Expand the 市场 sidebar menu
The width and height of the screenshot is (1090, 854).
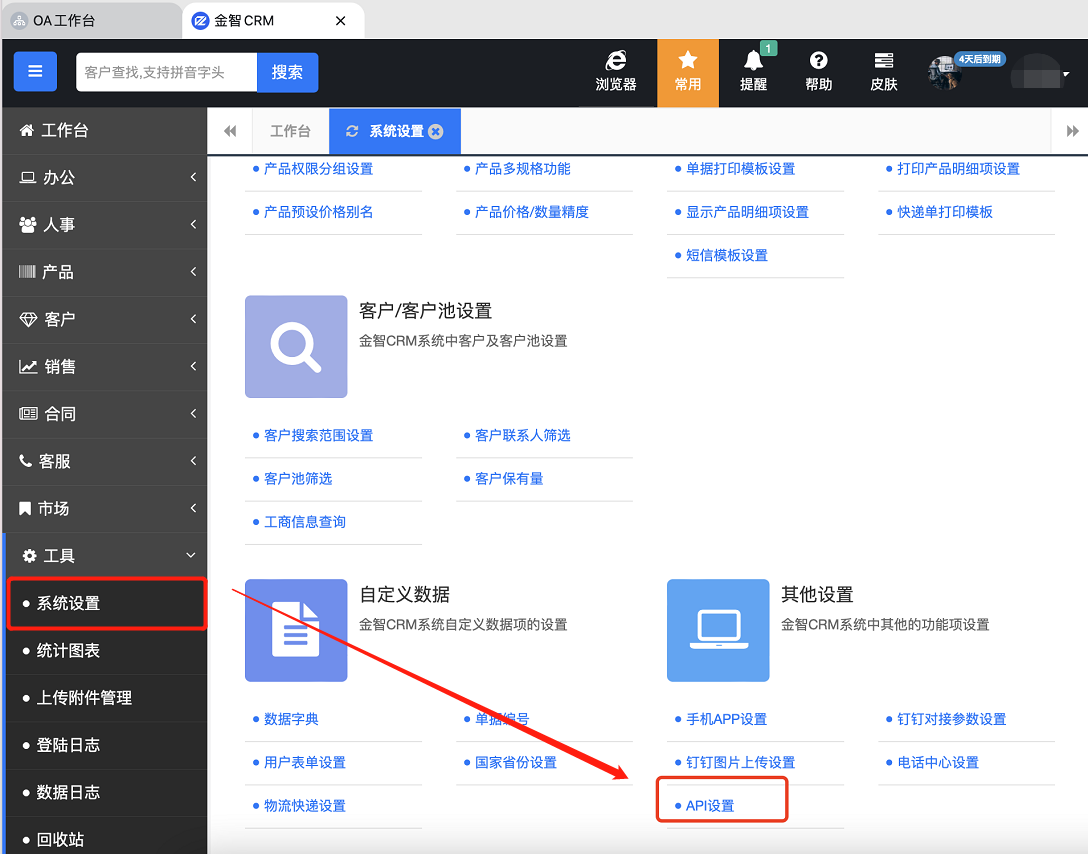pos(106,508)
